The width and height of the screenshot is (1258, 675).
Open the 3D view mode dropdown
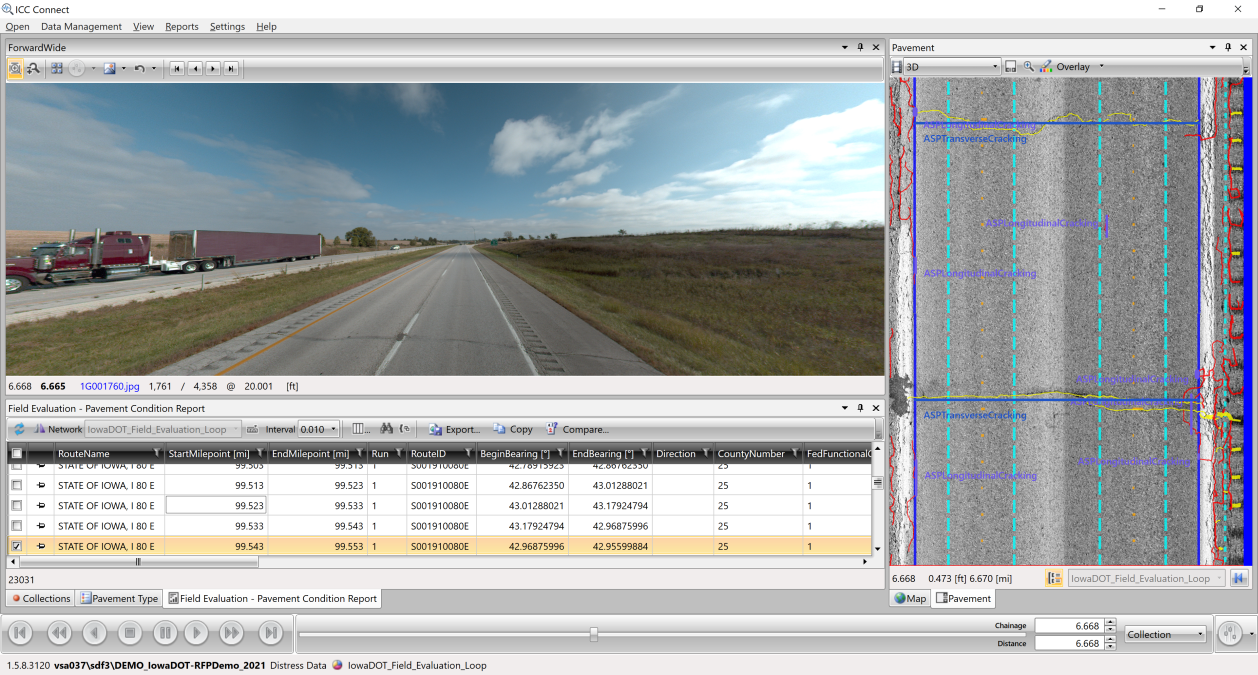click(x=951, y=67)
